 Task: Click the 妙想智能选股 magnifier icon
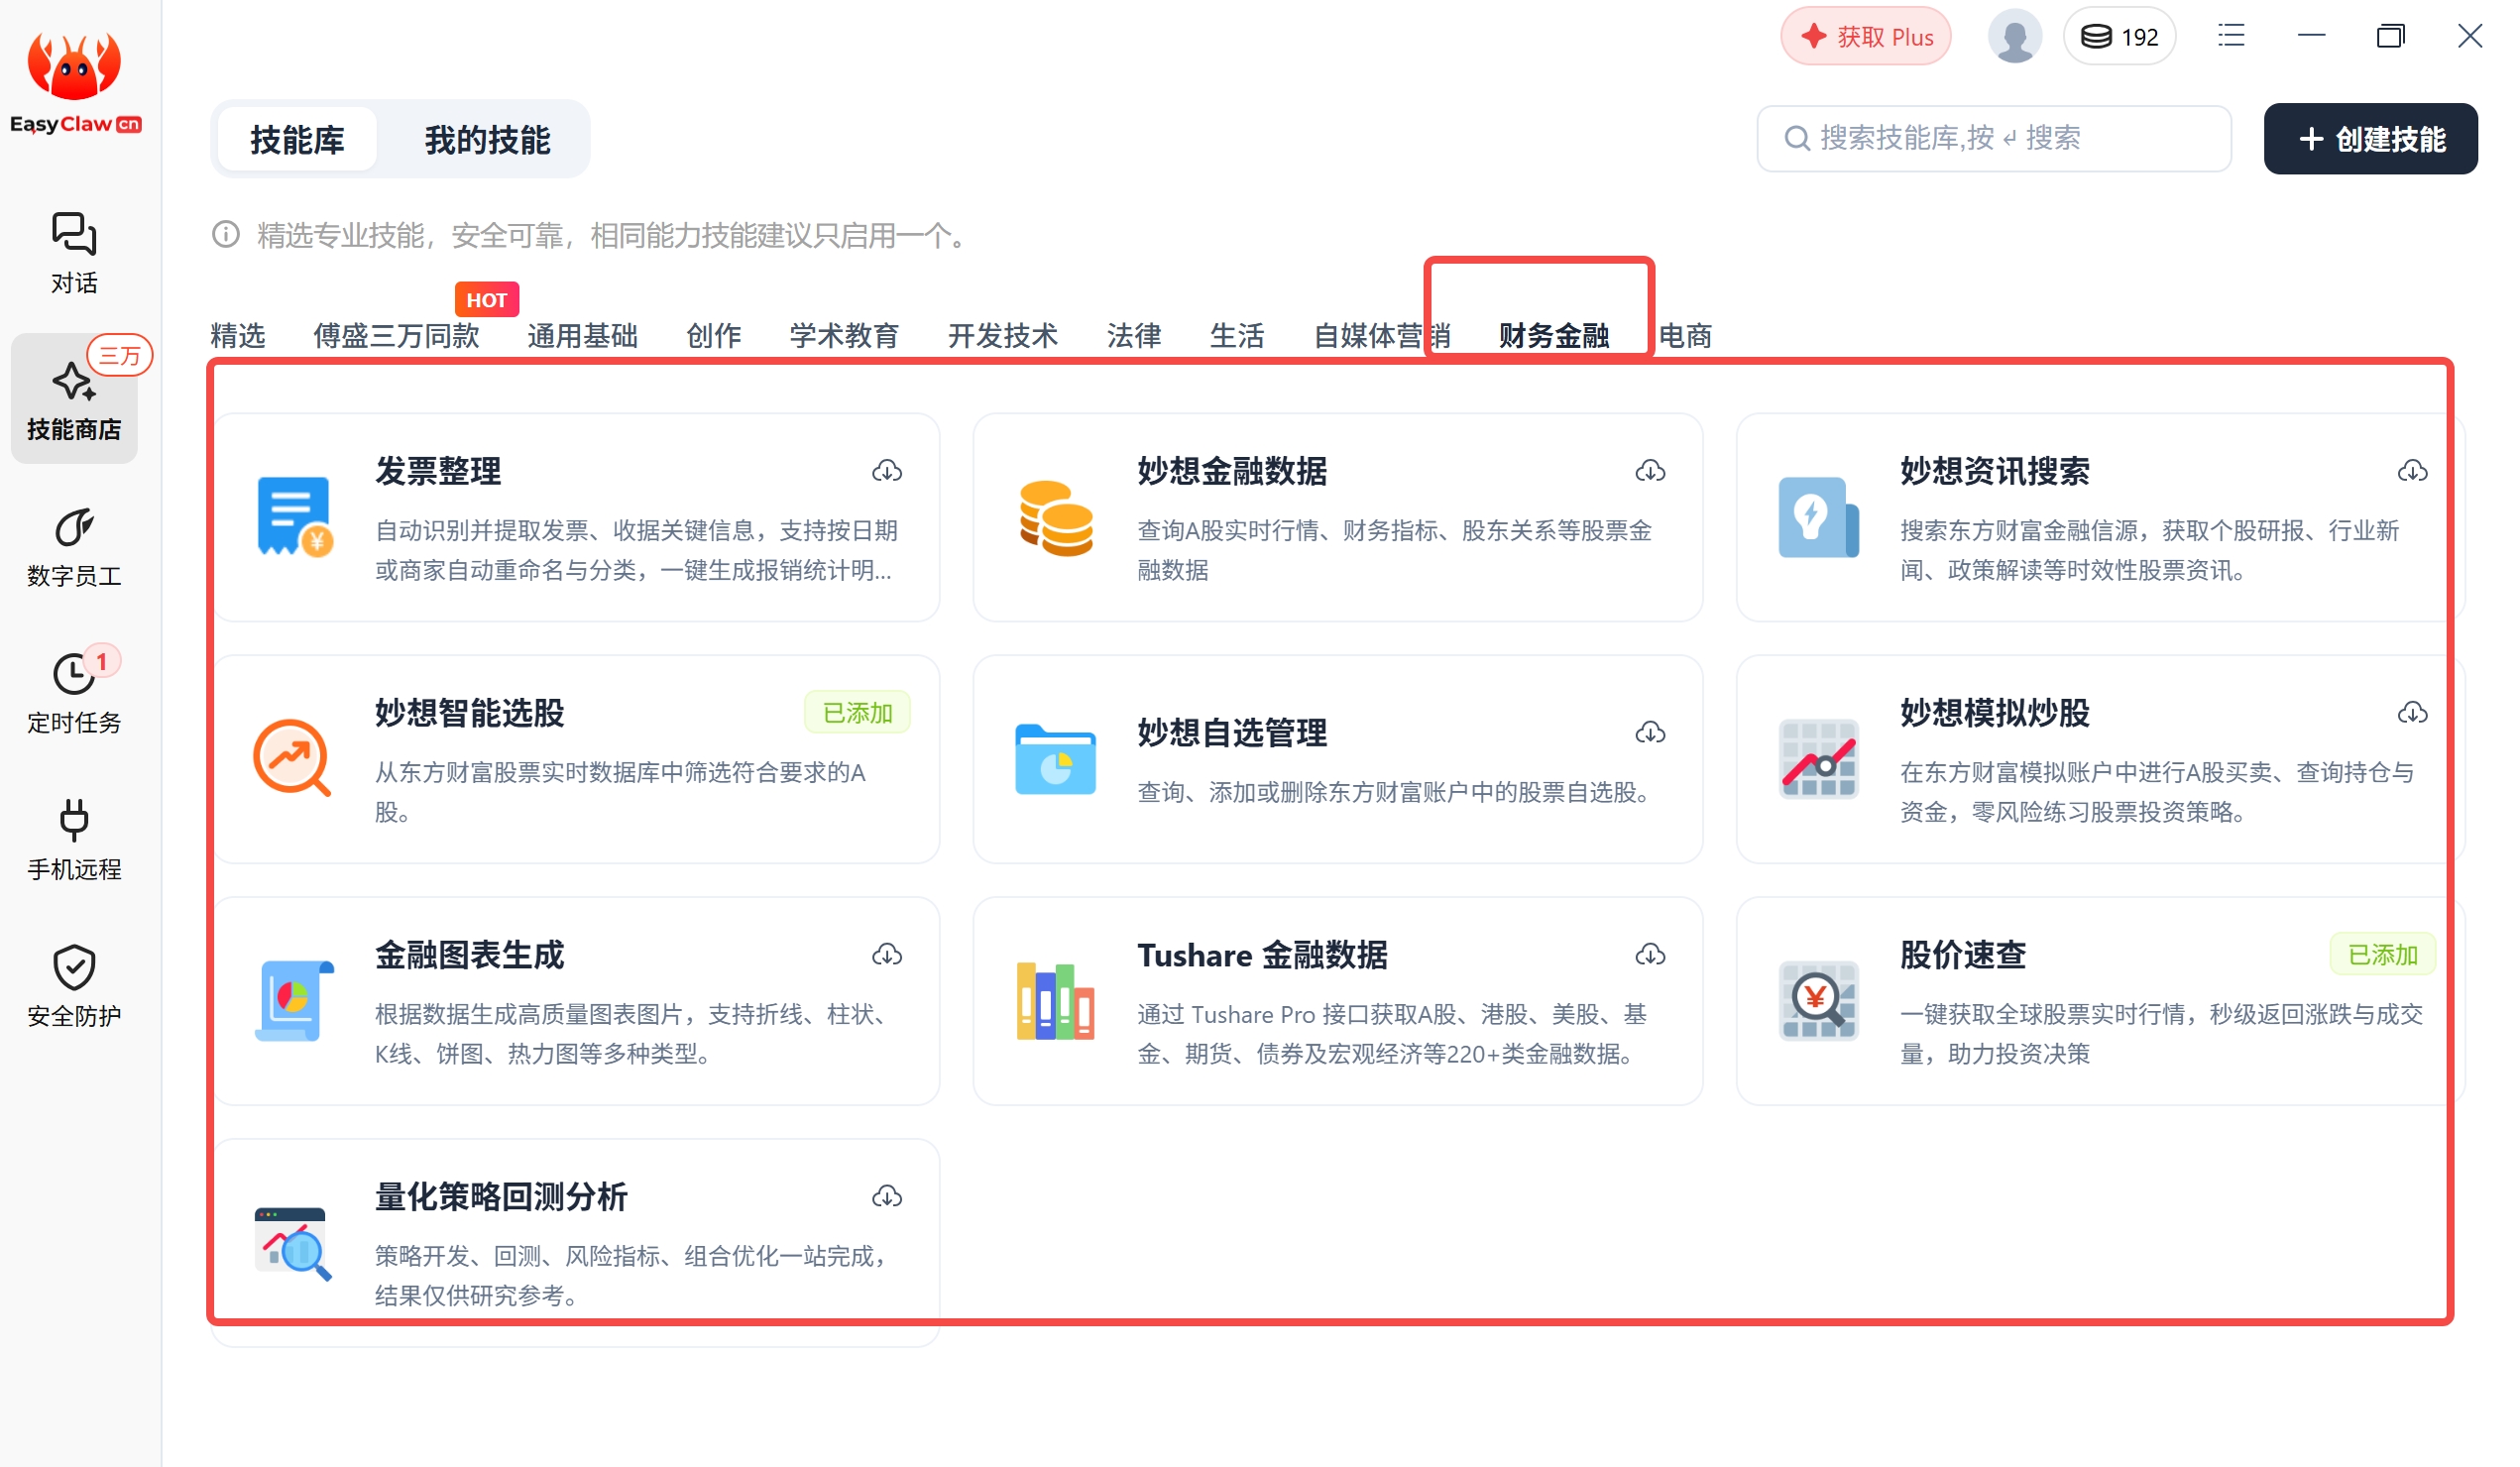[292, 759]
